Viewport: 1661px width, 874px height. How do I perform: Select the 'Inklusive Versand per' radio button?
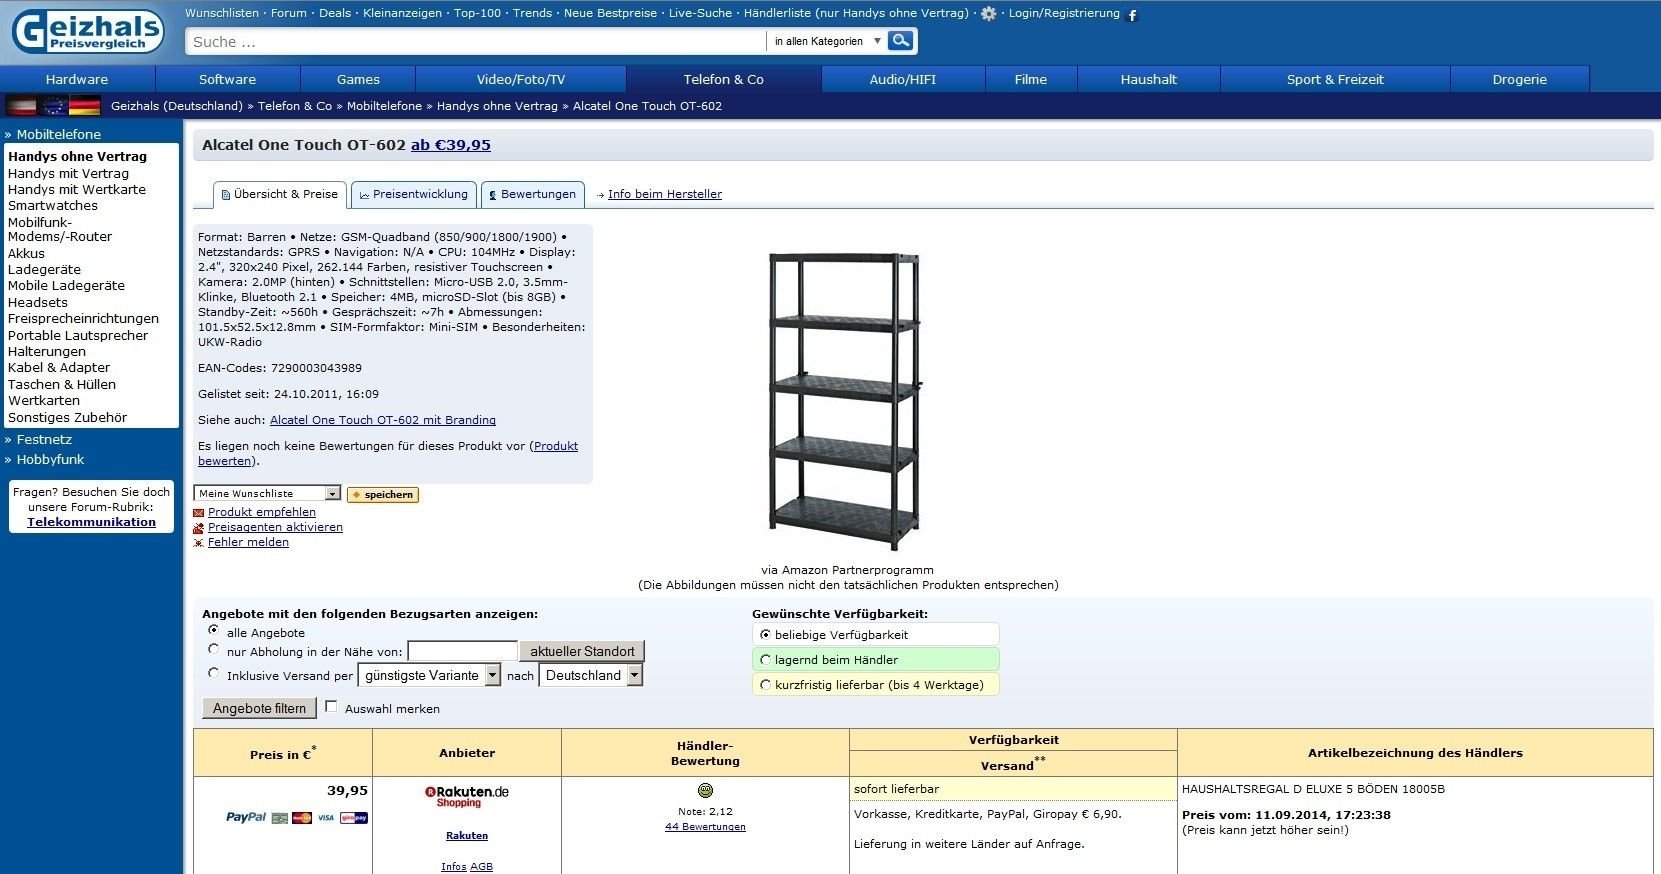click(213, 673)
